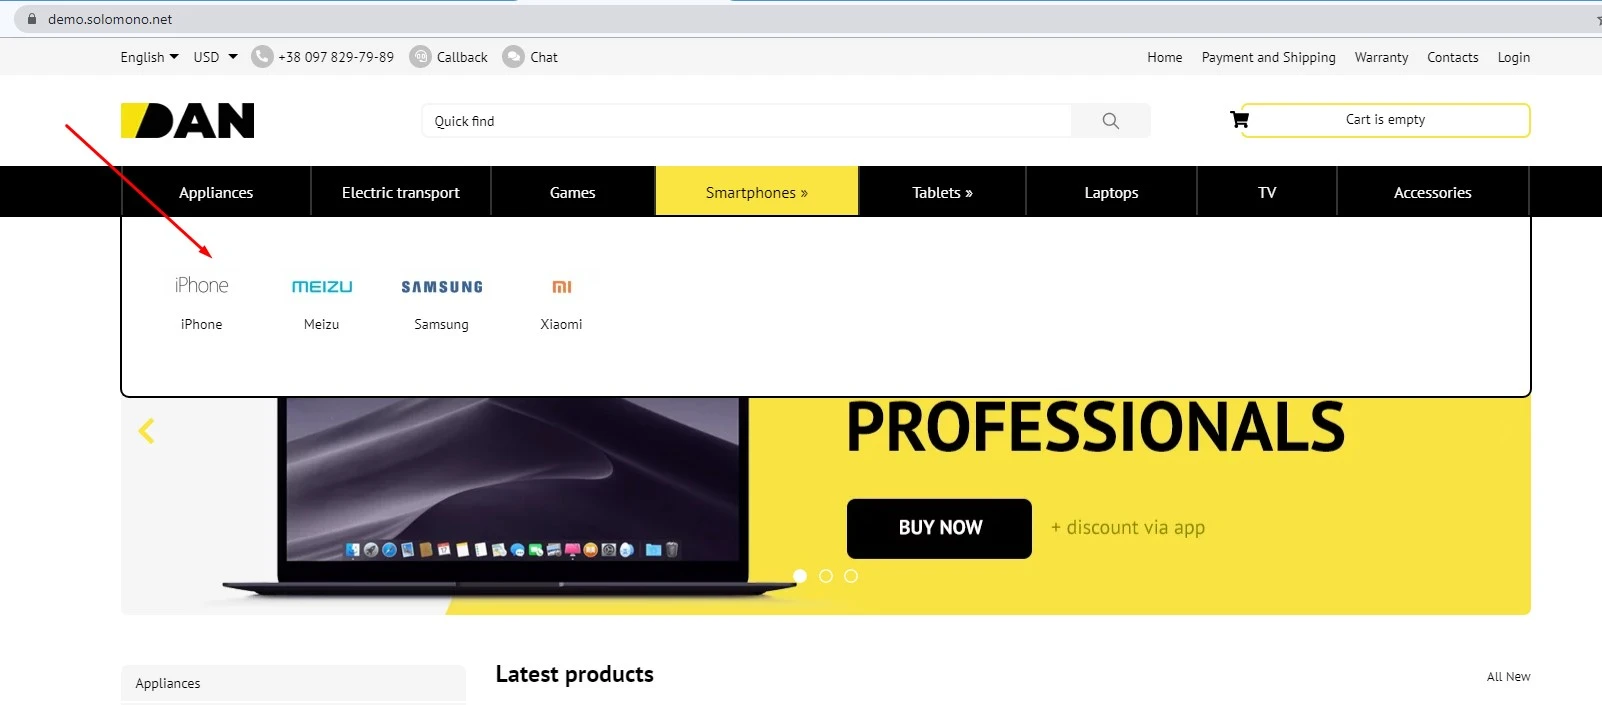This screenshot has height=705, width=1602.
Task: Click the BUY NOW button
Action: [x=939, y=528]
